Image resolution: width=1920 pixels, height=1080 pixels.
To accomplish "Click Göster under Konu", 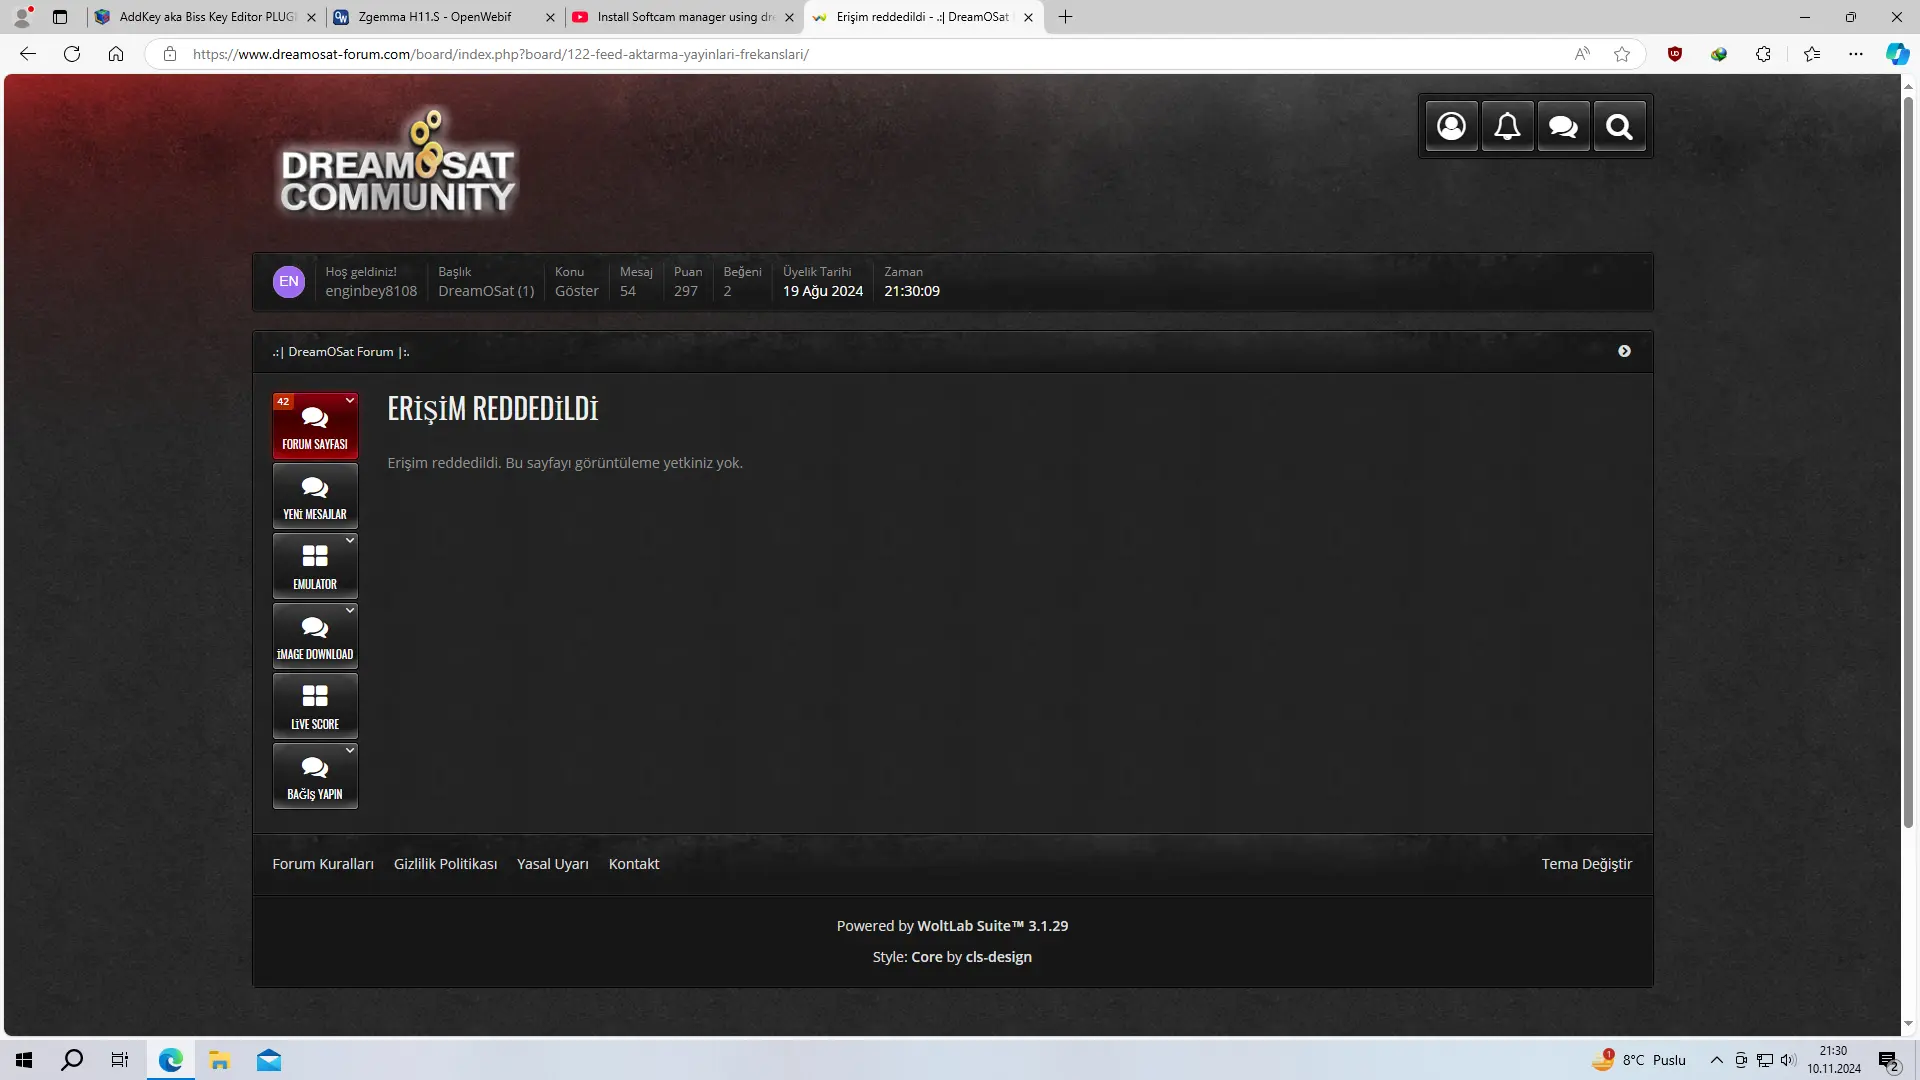I will 577,291.
